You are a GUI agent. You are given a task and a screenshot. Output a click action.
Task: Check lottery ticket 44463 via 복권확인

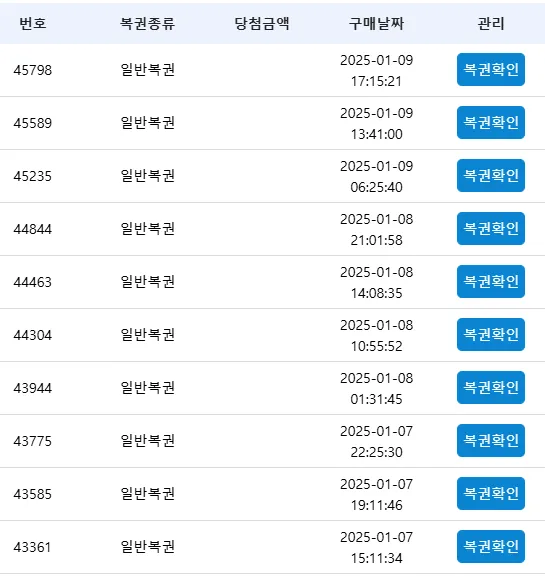(491, 281)
